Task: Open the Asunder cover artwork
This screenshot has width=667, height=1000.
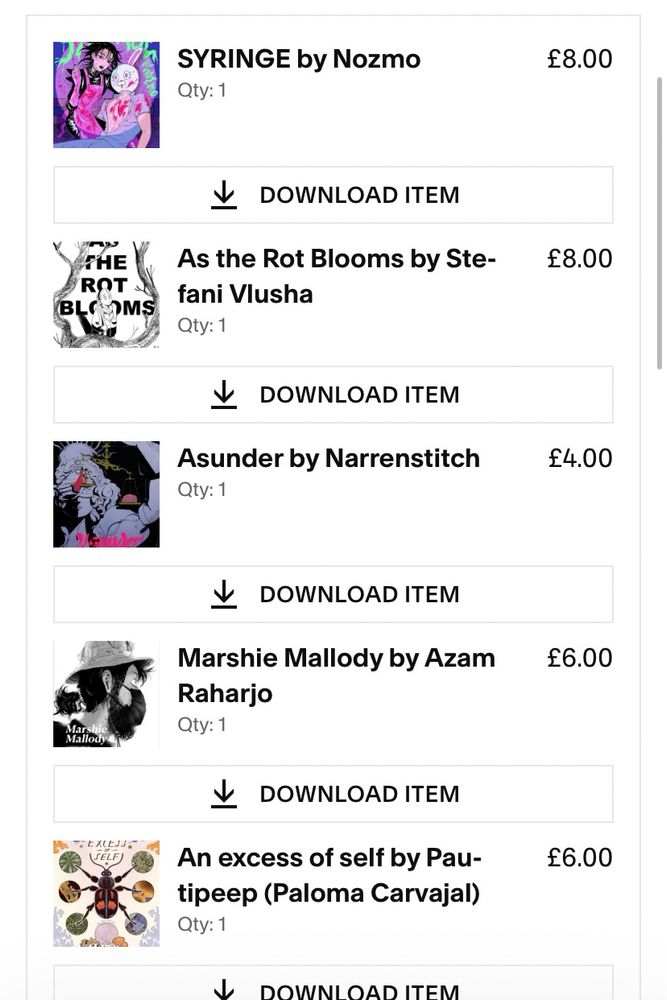Action: 106,494
